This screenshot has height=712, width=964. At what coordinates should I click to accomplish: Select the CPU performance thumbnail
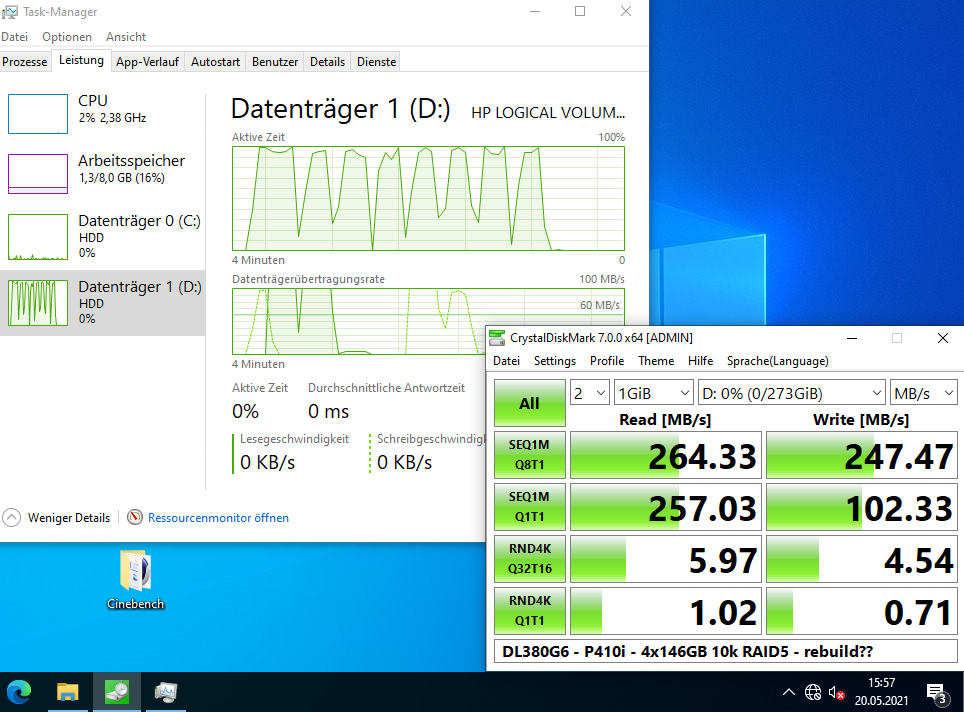point(38,114)
